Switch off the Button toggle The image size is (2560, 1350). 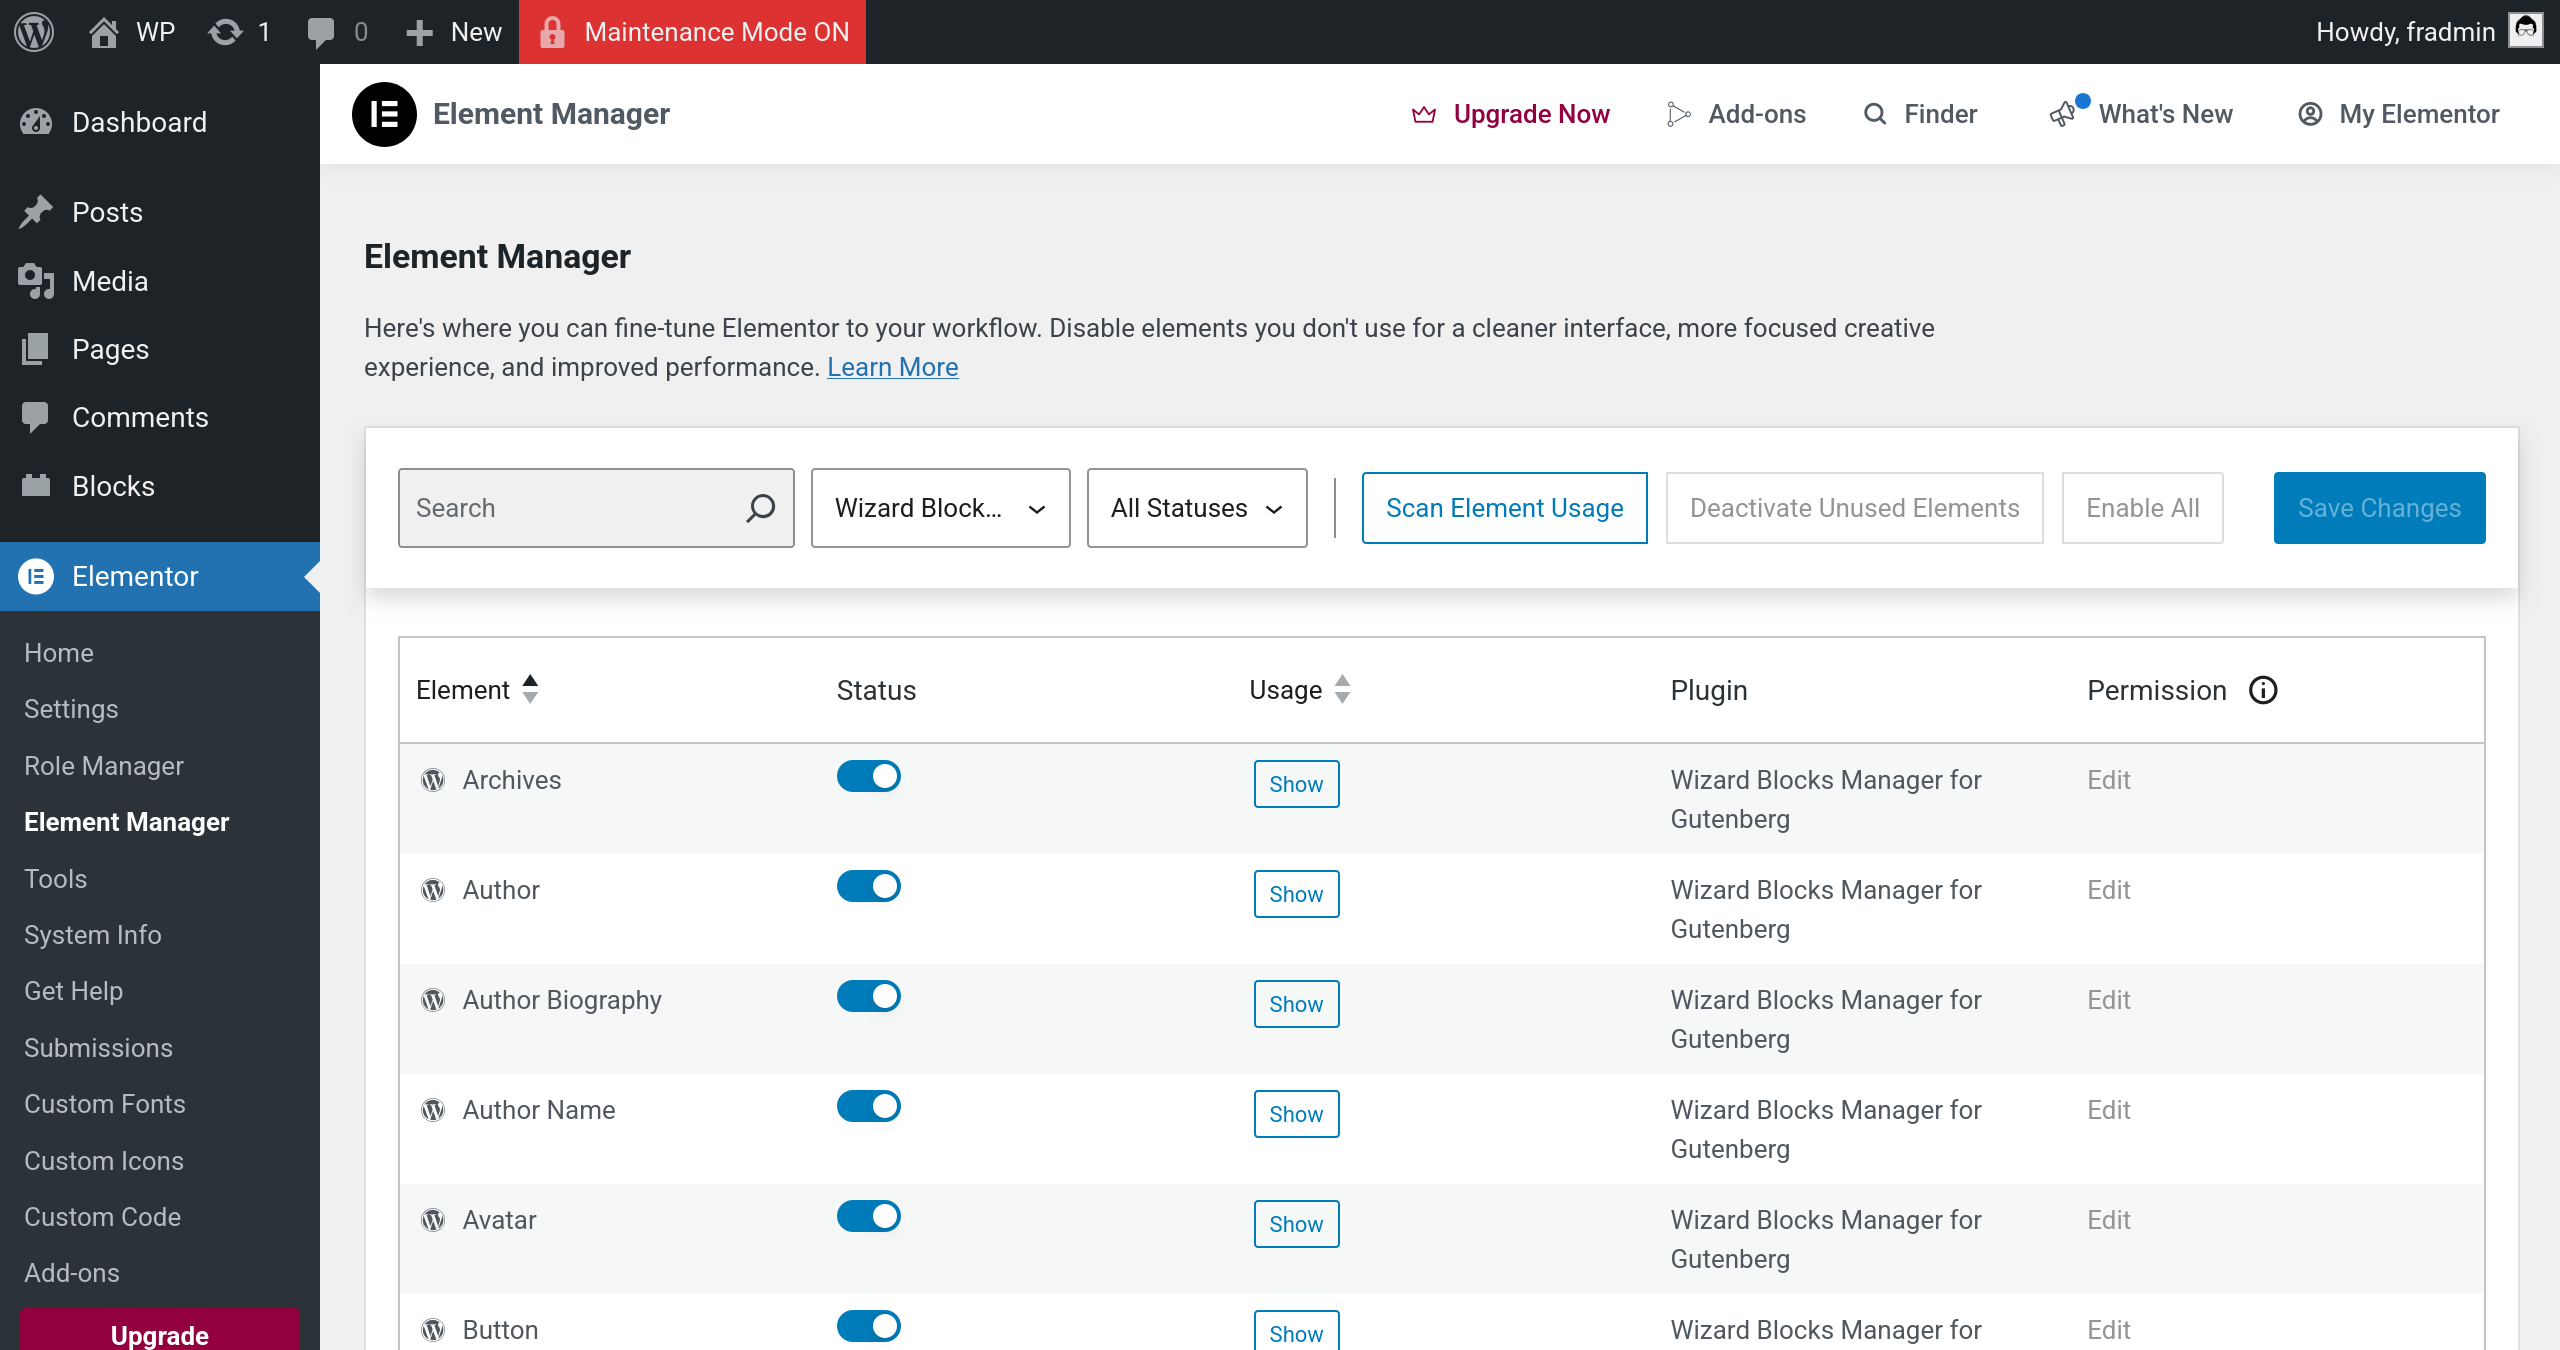[x=869, y=1326]
